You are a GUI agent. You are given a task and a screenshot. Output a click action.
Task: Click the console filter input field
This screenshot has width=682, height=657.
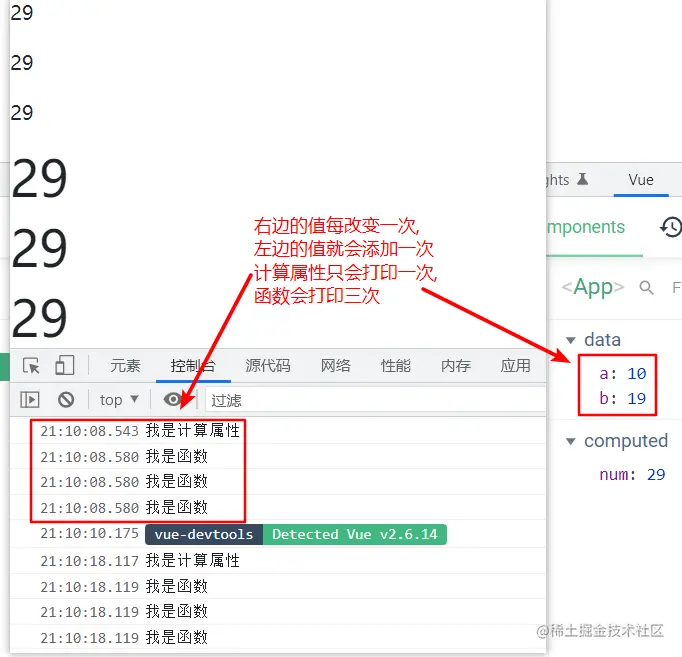(376, 400)
